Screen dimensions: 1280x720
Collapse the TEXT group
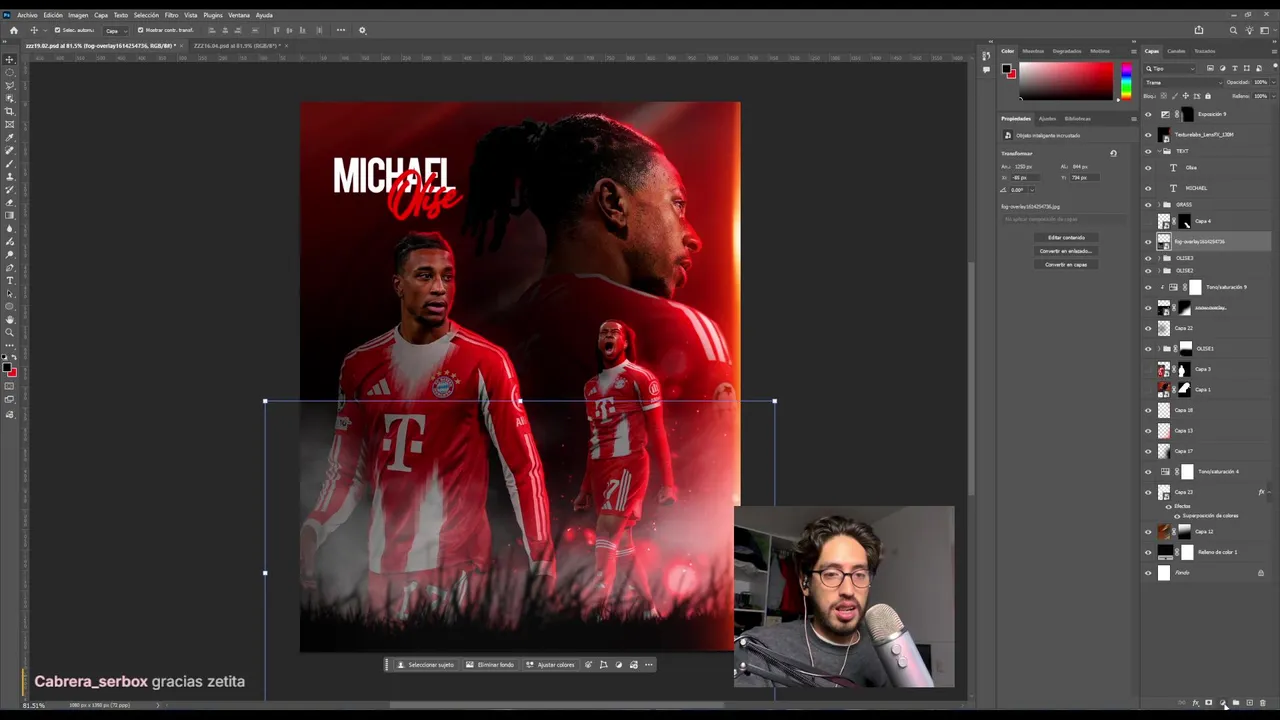tap(1159, 151)
